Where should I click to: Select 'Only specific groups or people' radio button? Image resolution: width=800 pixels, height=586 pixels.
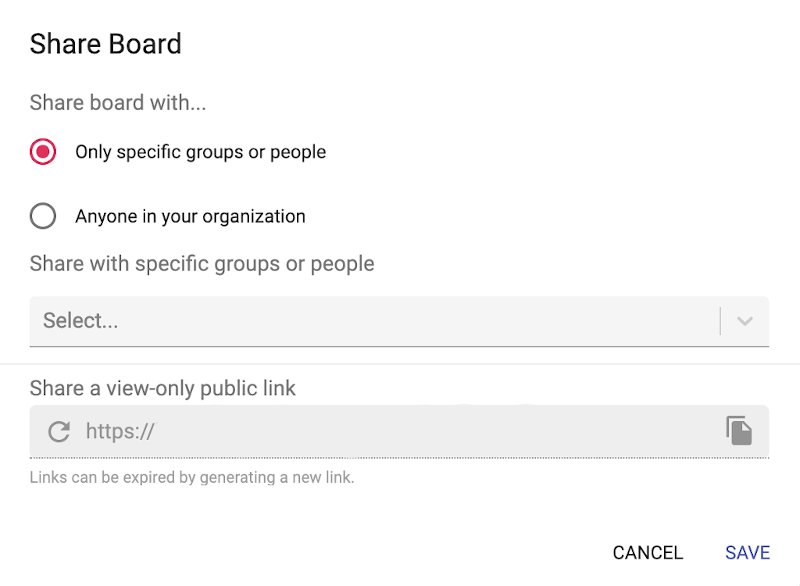tap(43, 152)
